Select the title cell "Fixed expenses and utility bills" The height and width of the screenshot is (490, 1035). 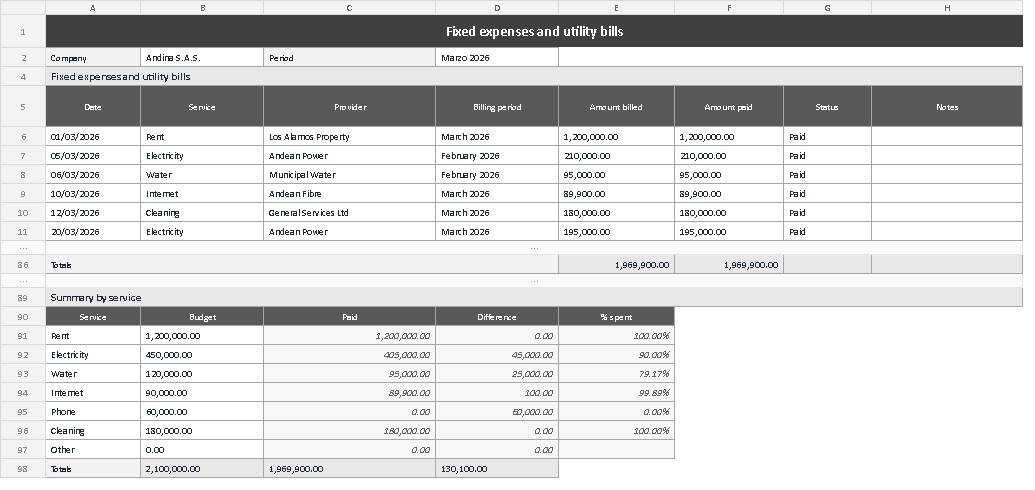click(x=534, y=32)
